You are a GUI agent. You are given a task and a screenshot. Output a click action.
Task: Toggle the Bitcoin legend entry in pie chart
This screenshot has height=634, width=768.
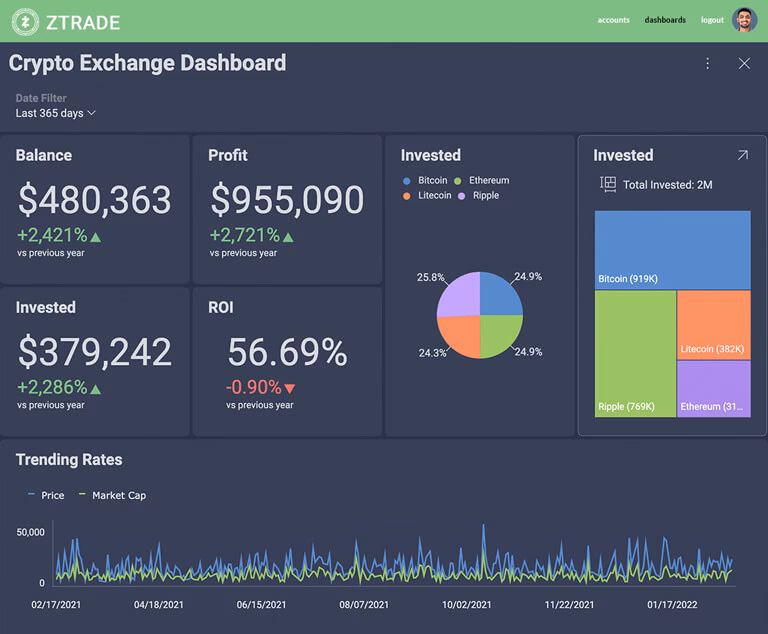coord(425,180)
